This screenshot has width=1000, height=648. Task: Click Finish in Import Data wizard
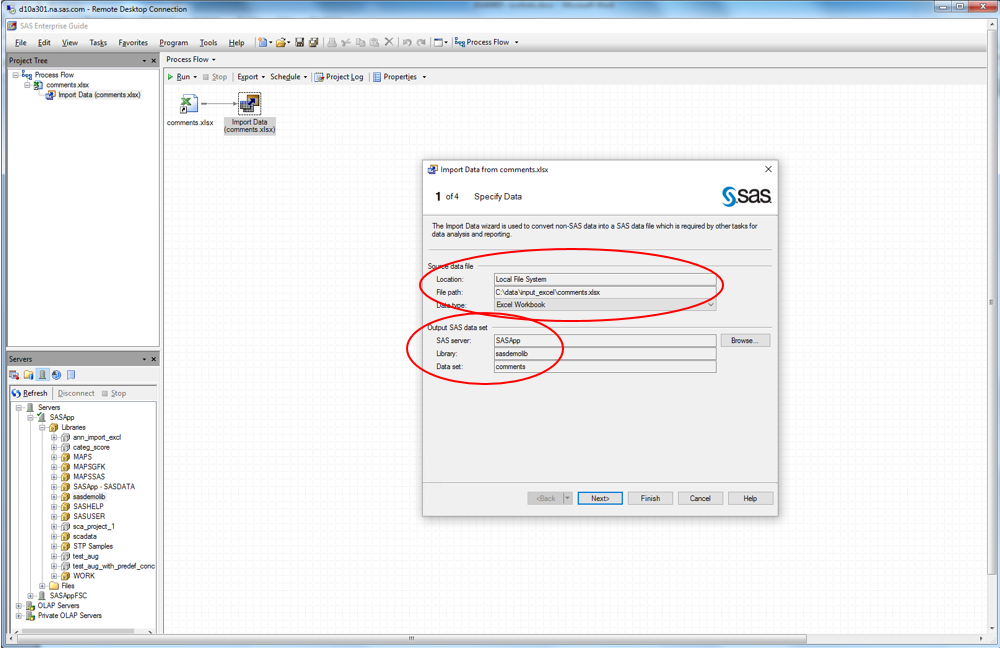point(650,498)
